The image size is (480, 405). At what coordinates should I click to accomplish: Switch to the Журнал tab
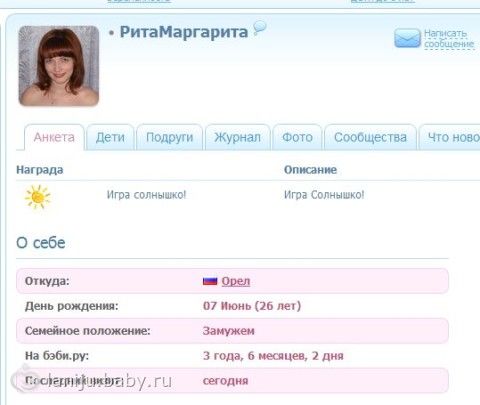point(237,137)
